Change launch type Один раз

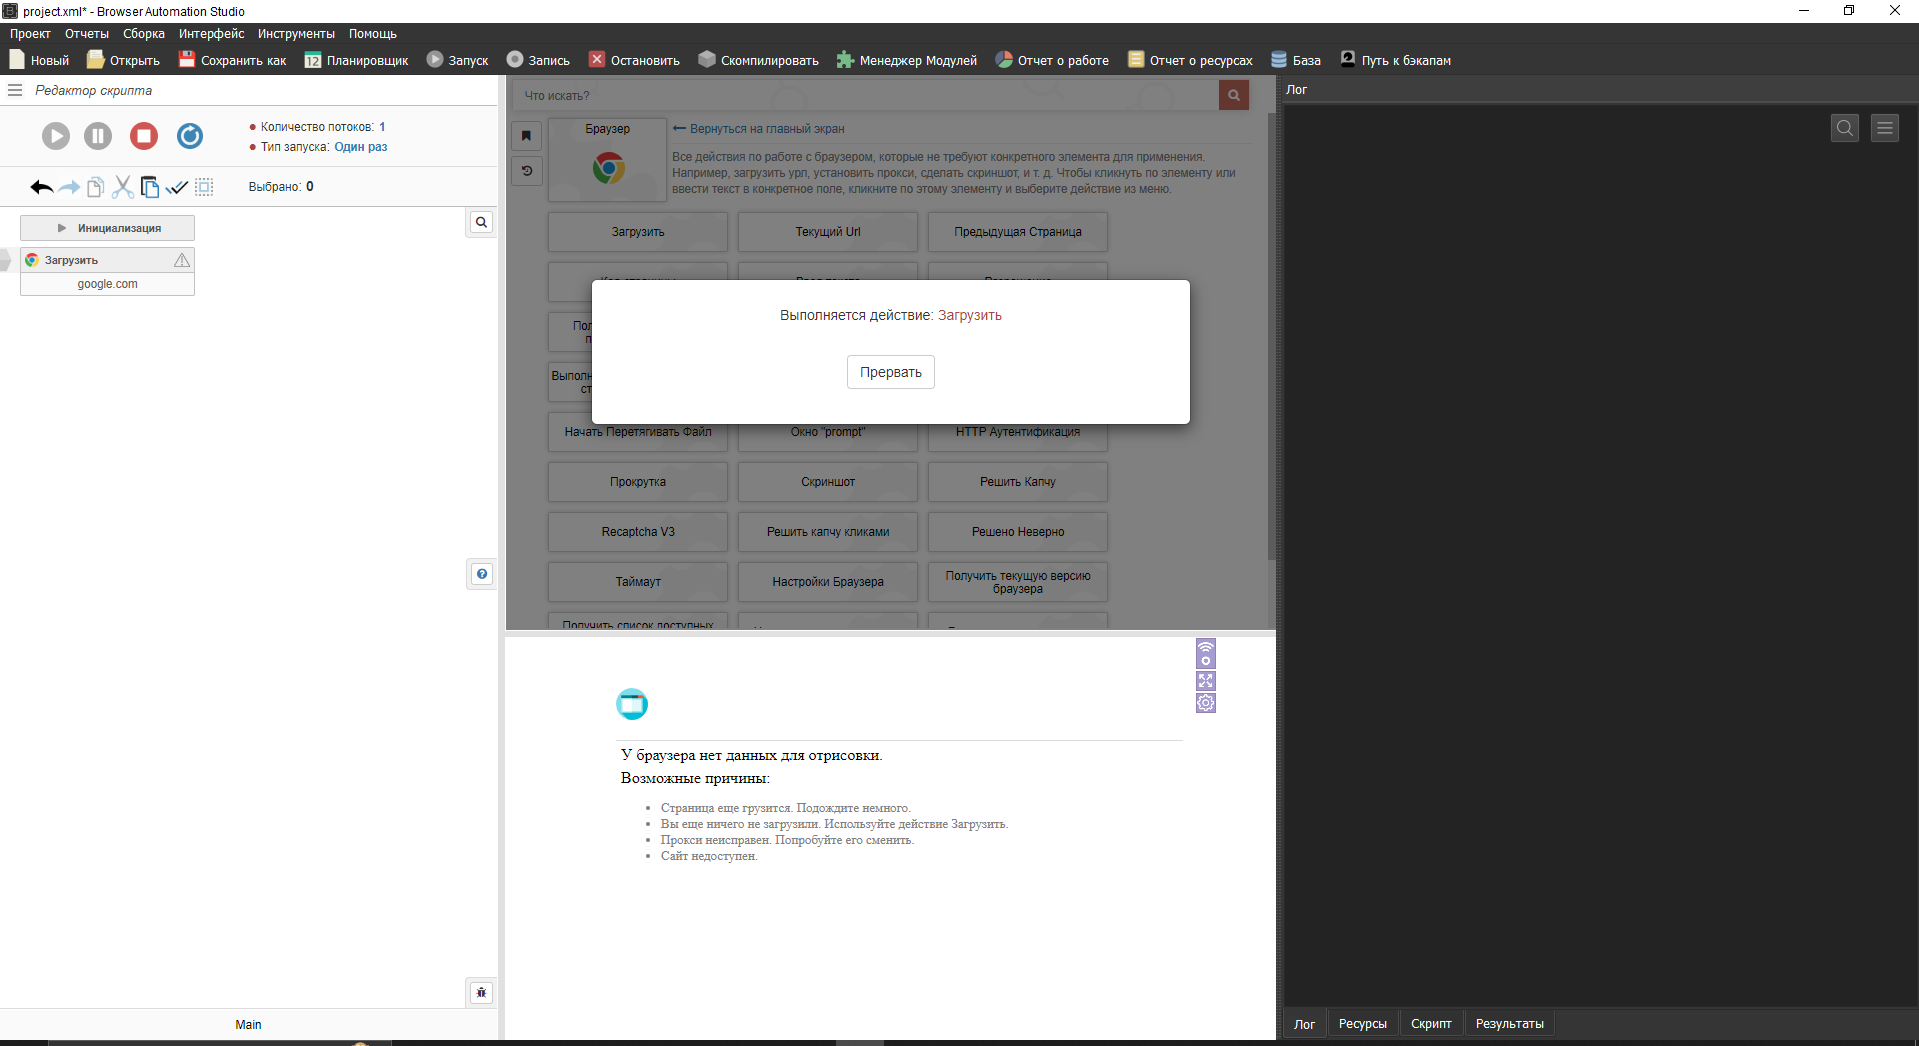point(360,147)
